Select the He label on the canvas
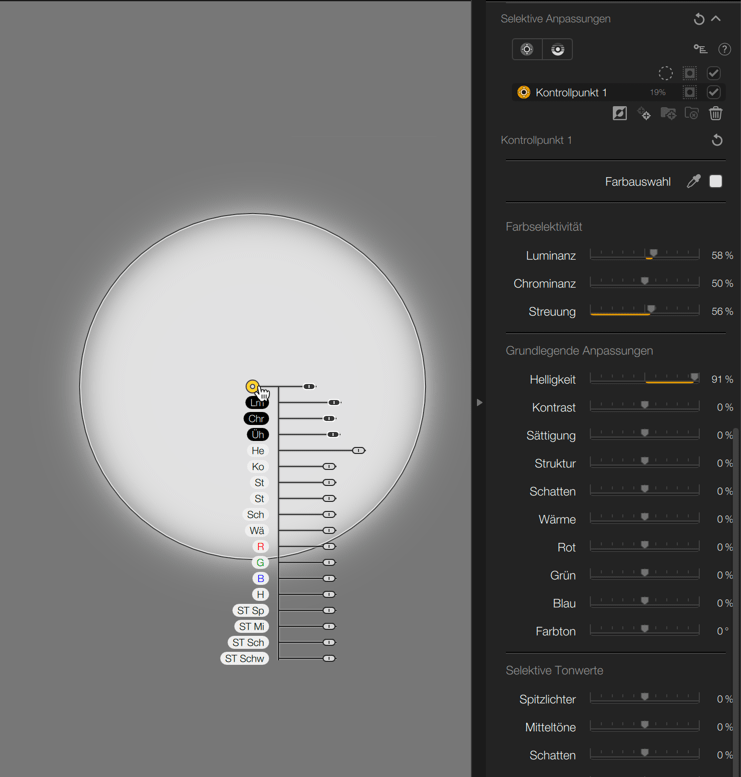This screenshot has height=777, width=741. [x=258, y=450]
